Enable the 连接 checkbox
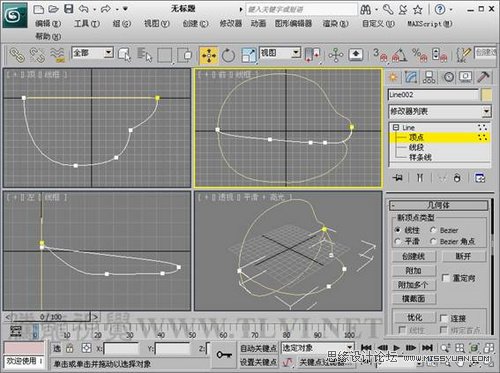Viewport: 500px width, 373px height. [x=444, y=318]
